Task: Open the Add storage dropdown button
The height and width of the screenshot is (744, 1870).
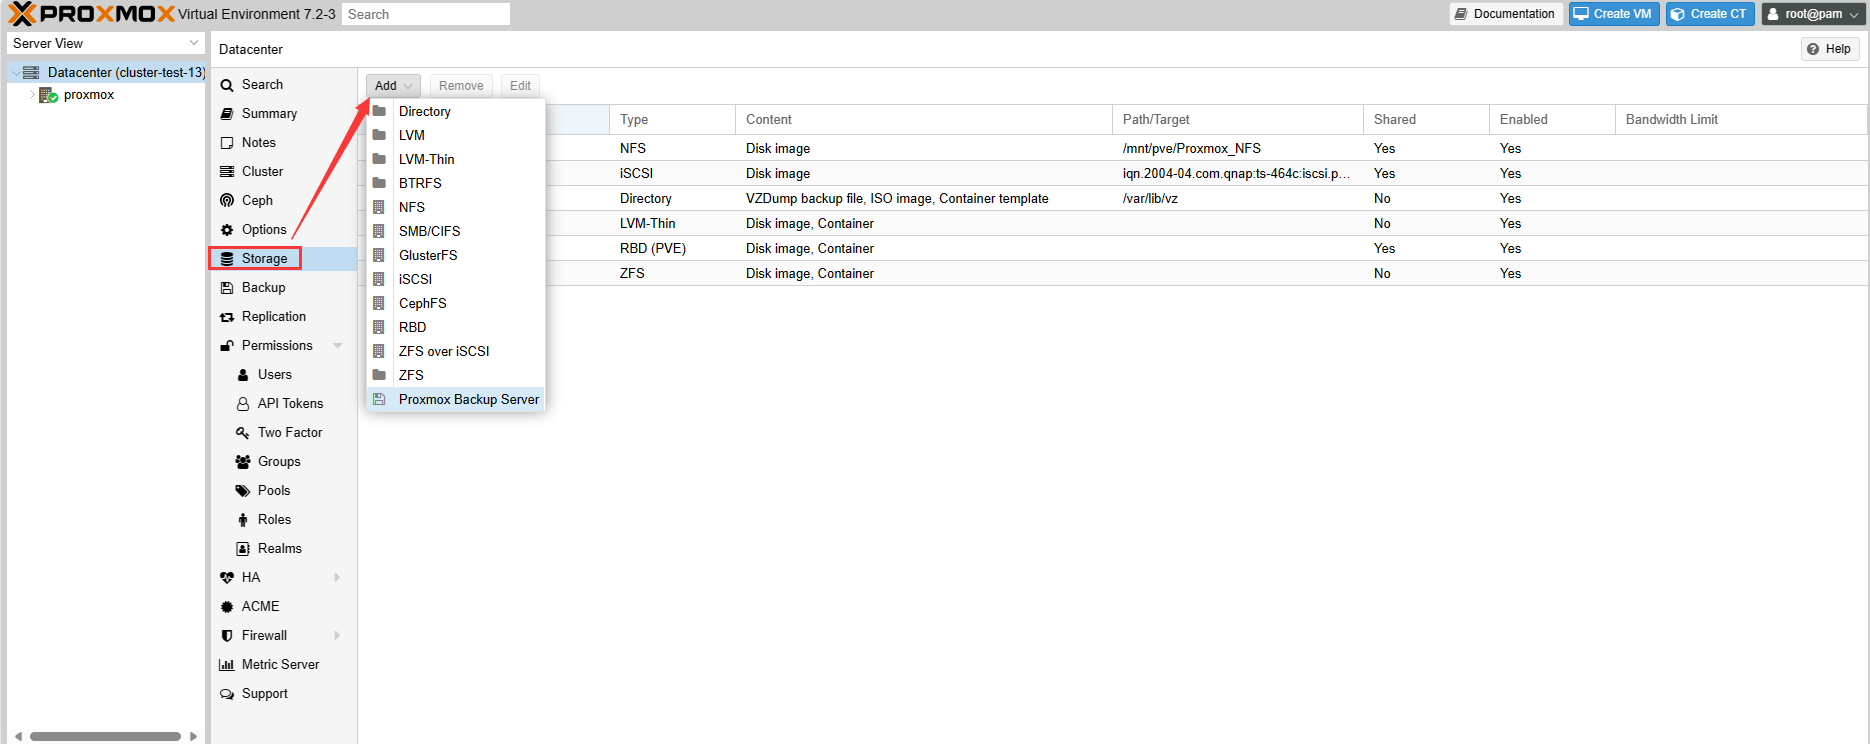Action: pyautogui.click(x=393, y=86)
